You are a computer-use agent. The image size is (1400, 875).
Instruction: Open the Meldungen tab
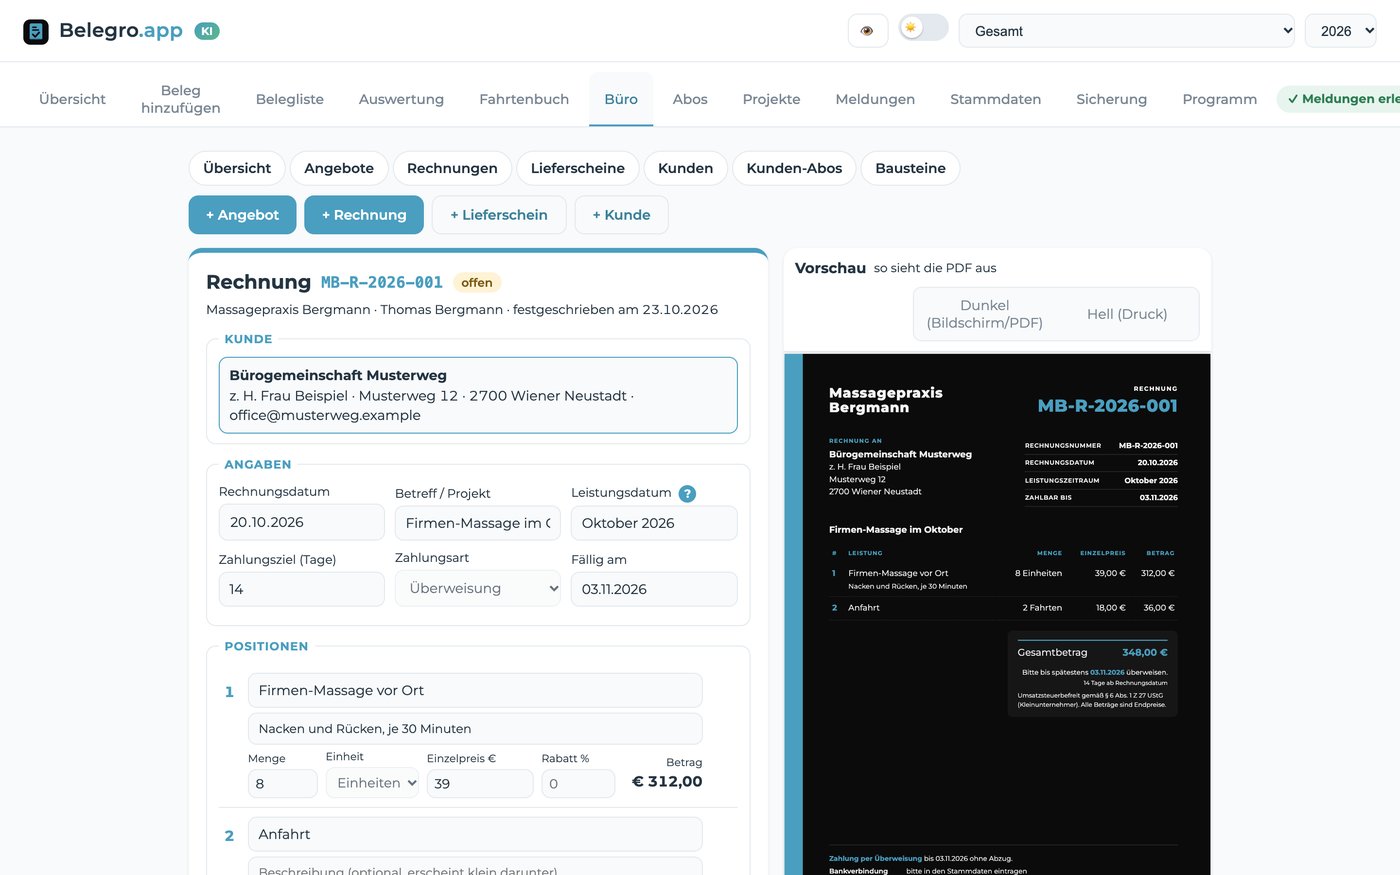(x=875, y=99)
